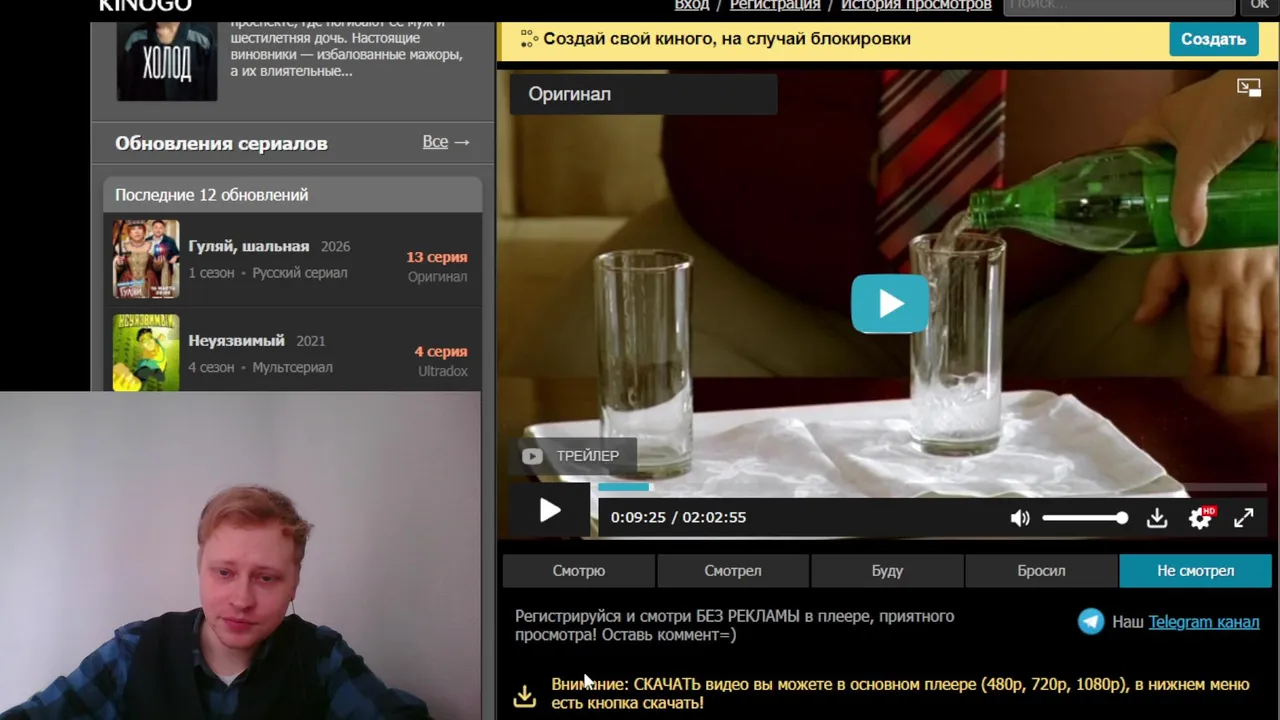Select the Смотрю tab

coord(579,571)
